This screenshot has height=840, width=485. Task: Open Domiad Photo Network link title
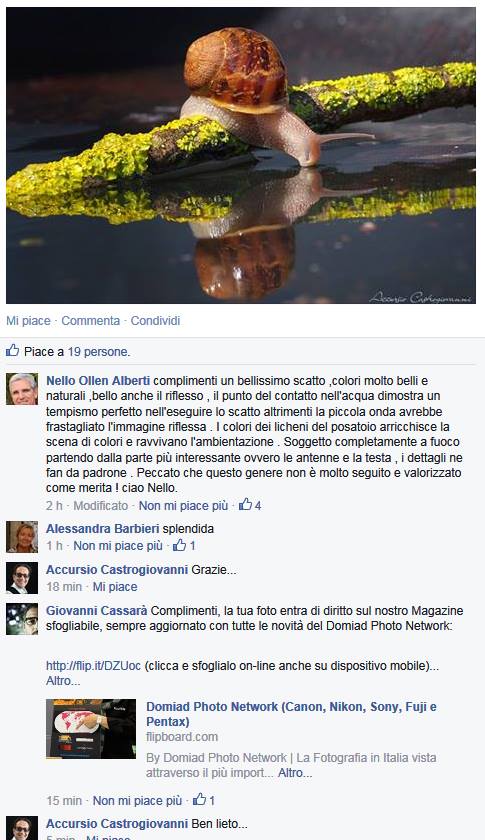[x=292, y=714]
